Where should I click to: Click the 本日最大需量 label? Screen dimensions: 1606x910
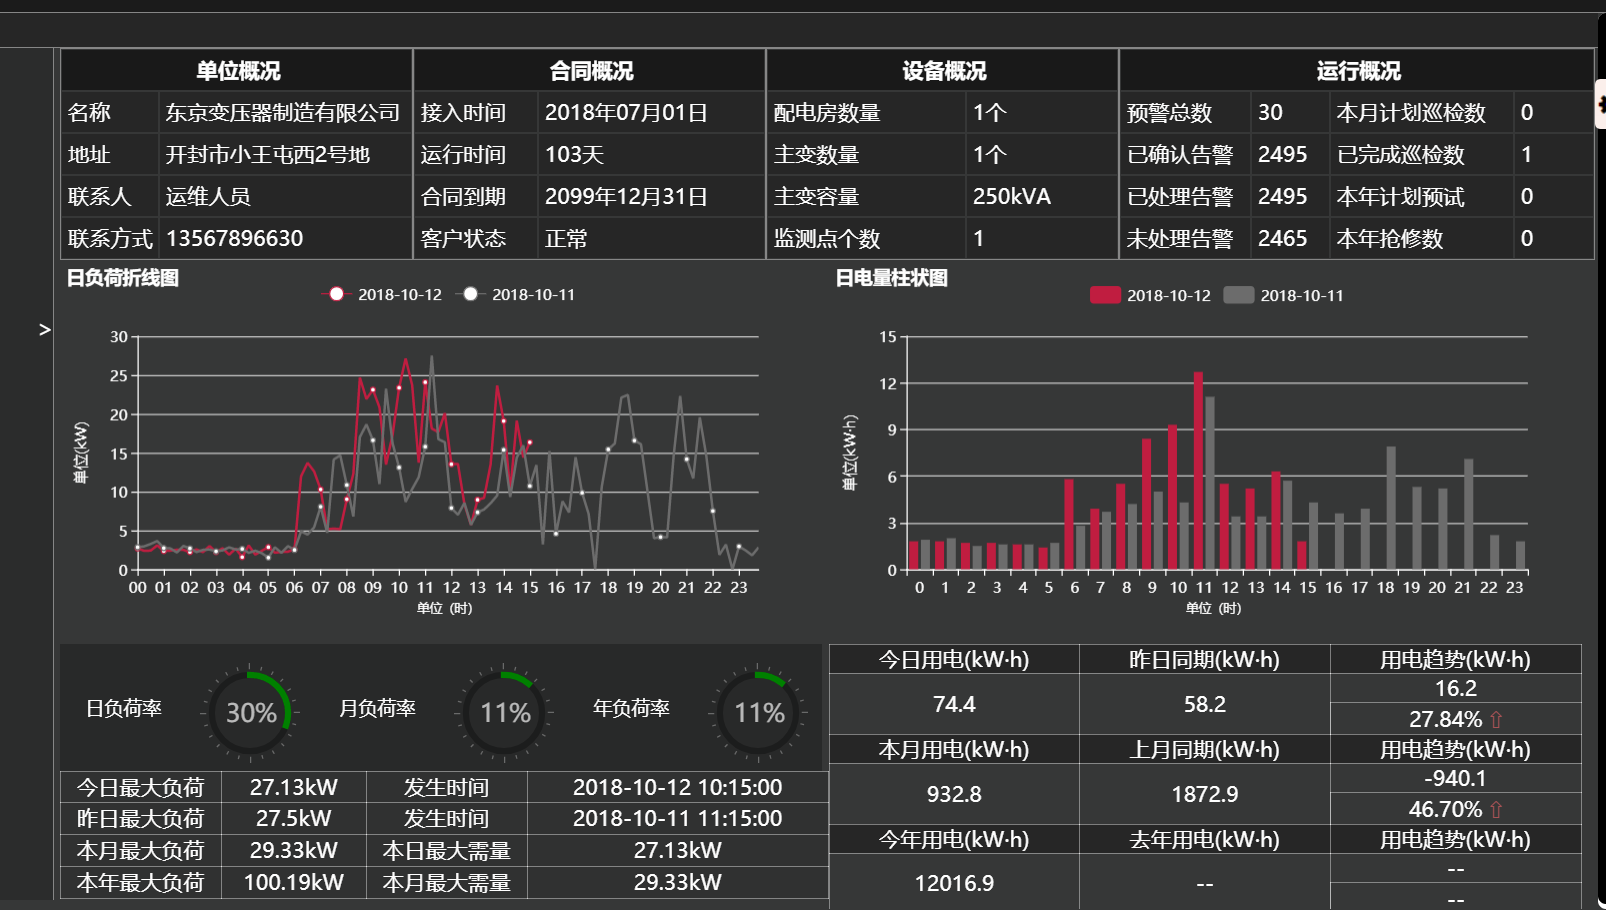[446, 850]
